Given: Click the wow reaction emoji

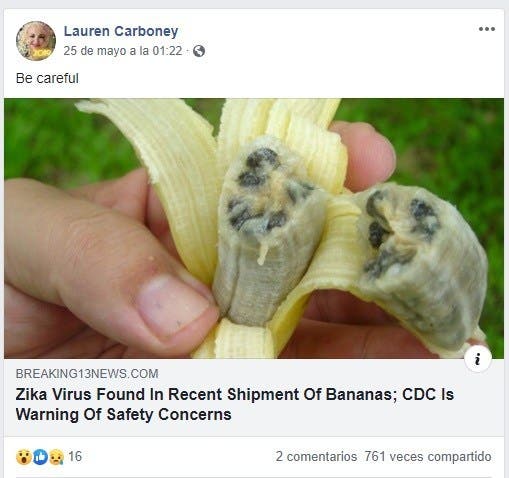Looking at the screenshot, I should [24, 457].
